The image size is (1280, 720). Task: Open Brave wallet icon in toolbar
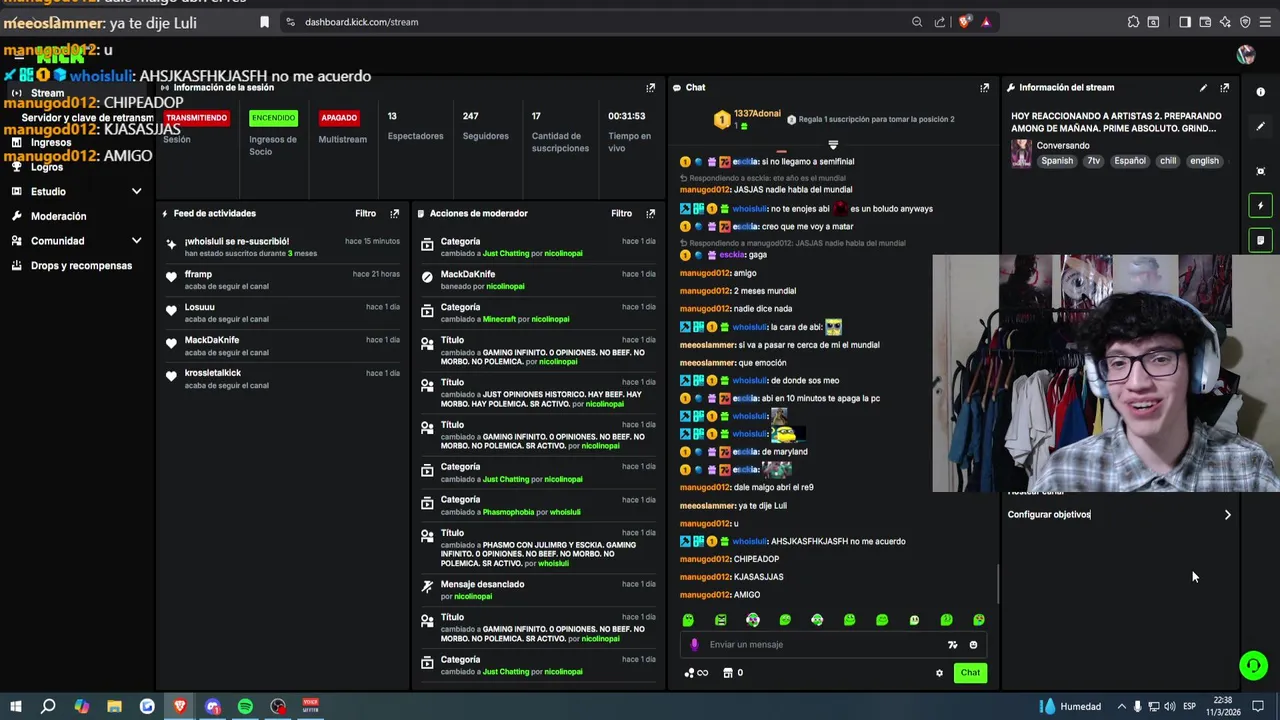[x=1205, y=22]
